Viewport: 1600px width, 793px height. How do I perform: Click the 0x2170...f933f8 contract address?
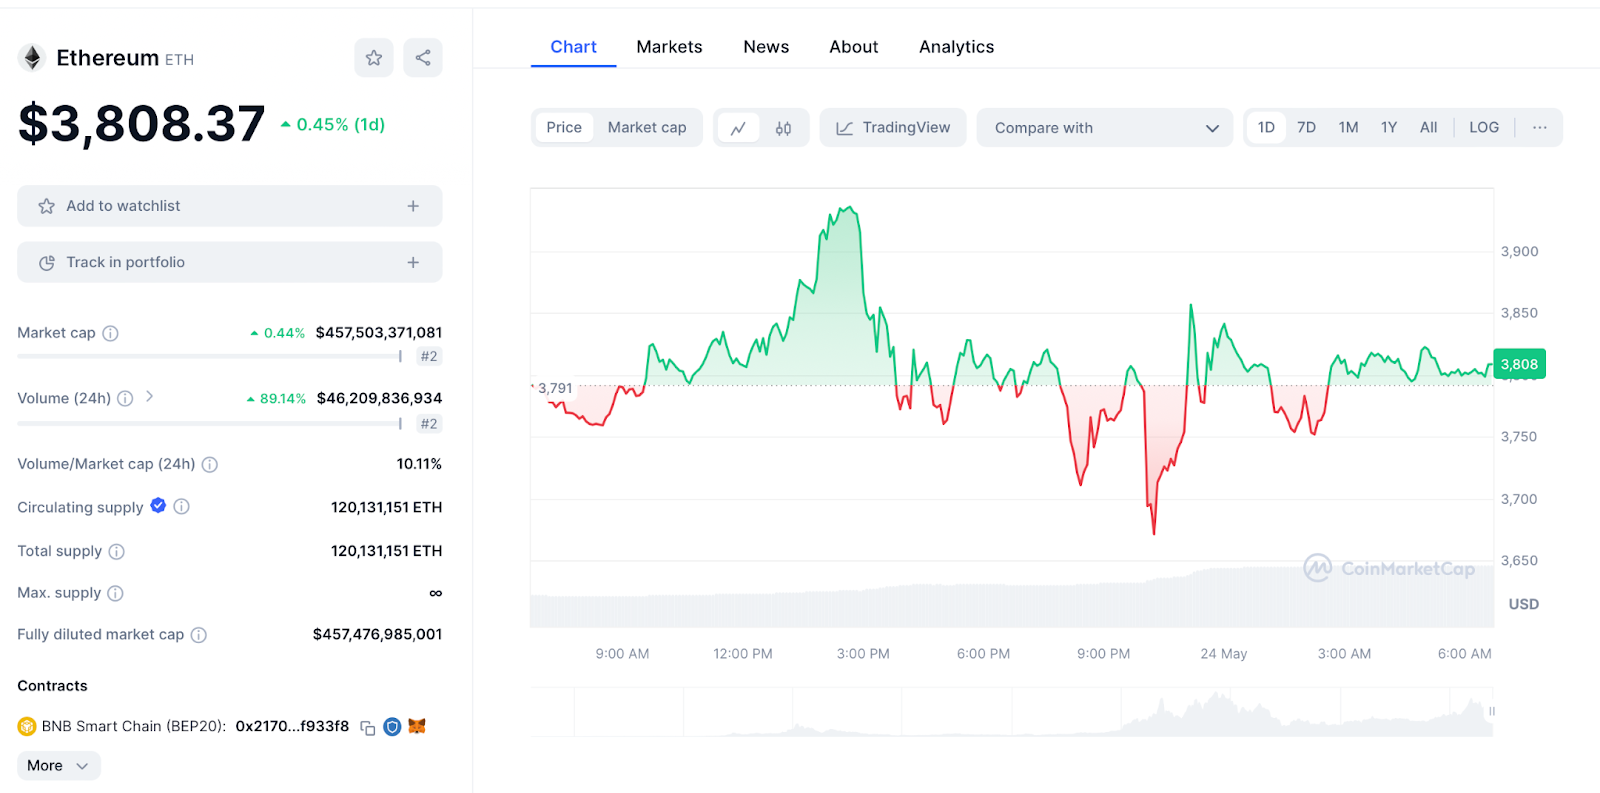pos(292,727)
